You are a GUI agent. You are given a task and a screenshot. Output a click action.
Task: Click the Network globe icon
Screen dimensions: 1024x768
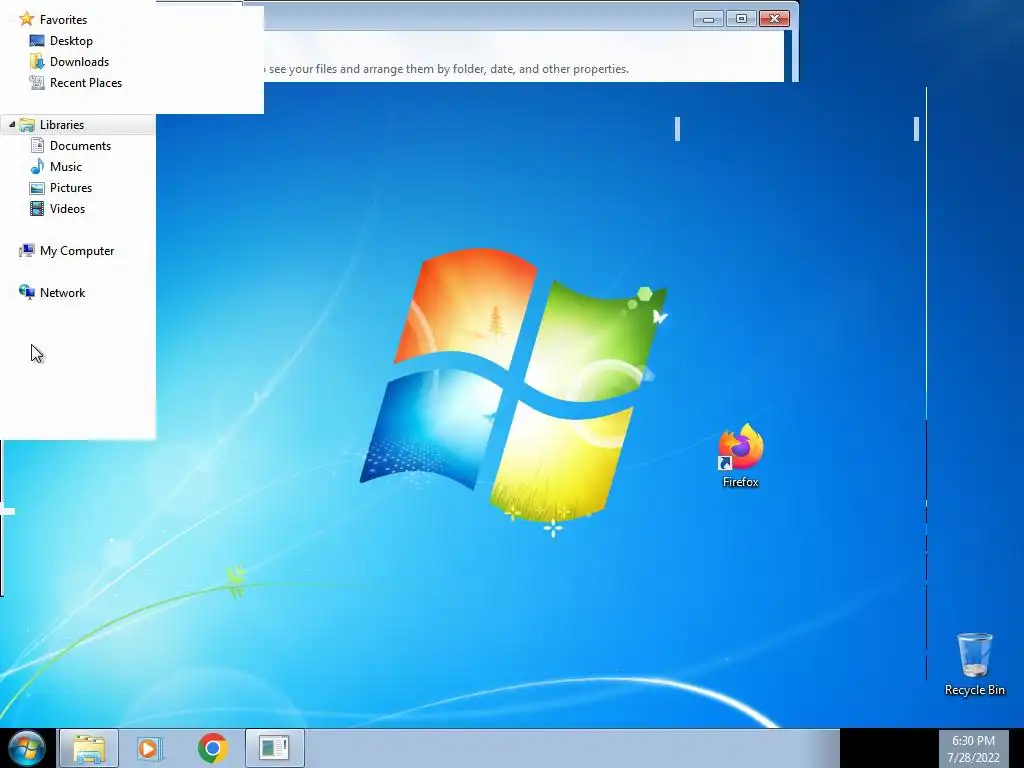tap(27, 293)
